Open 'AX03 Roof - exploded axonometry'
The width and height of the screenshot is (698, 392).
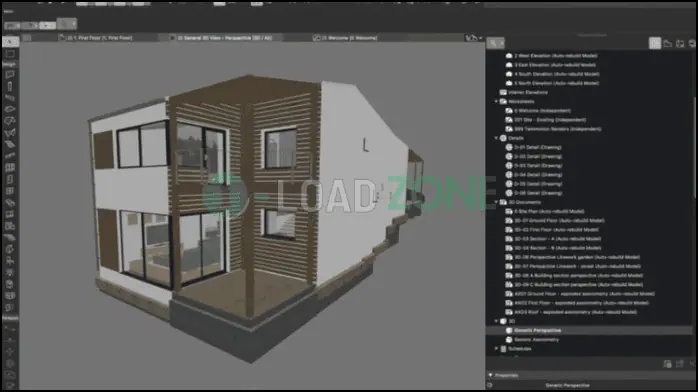point(576,312)
